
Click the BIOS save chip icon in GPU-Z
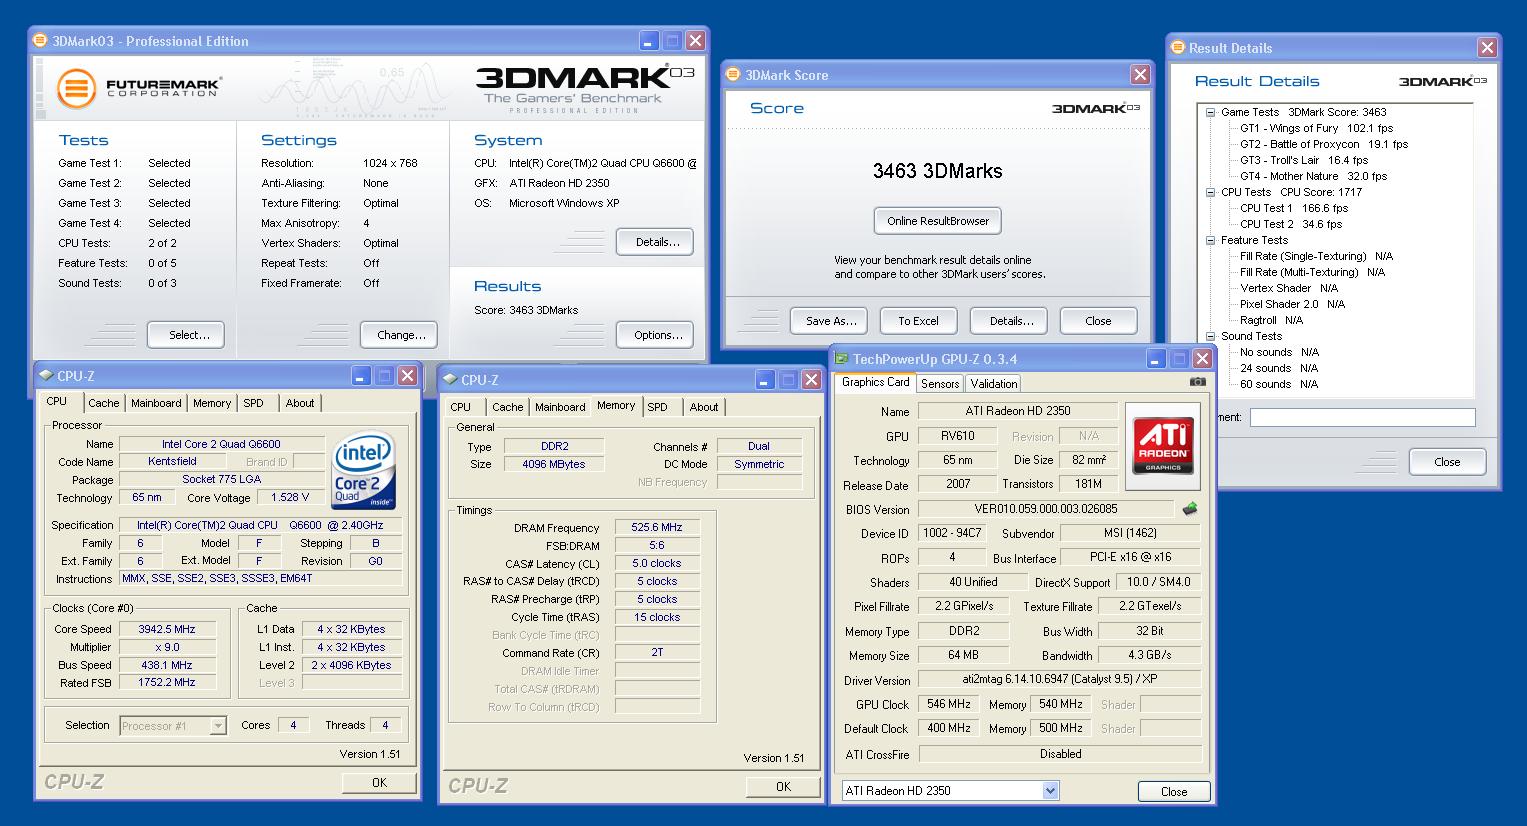pyautogui.click(x=1190, y=509)
